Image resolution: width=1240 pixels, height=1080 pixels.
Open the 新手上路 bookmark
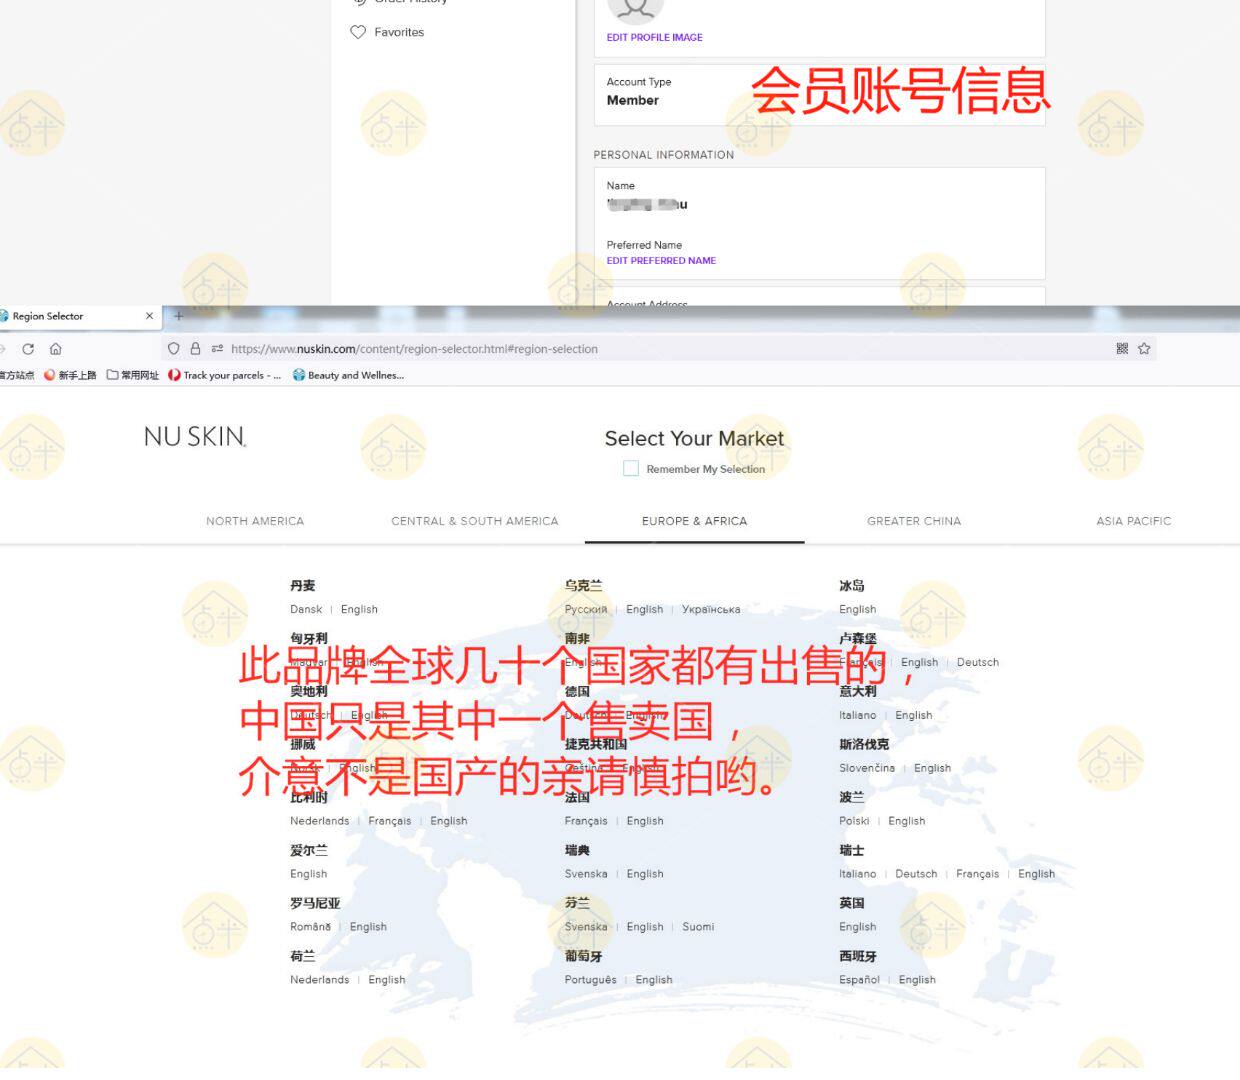70,376
